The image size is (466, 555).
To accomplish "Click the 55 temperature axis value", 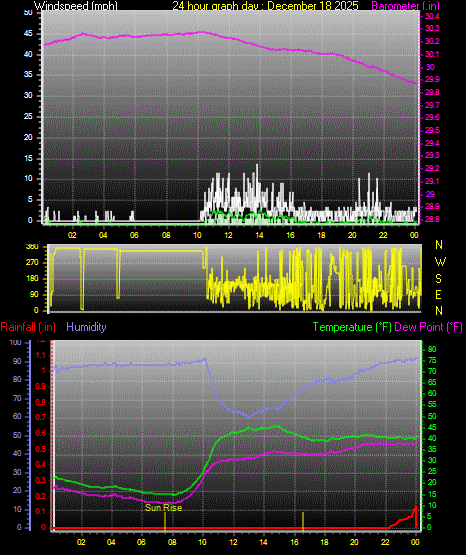I will pyautogui.click(x=432, y=404).
